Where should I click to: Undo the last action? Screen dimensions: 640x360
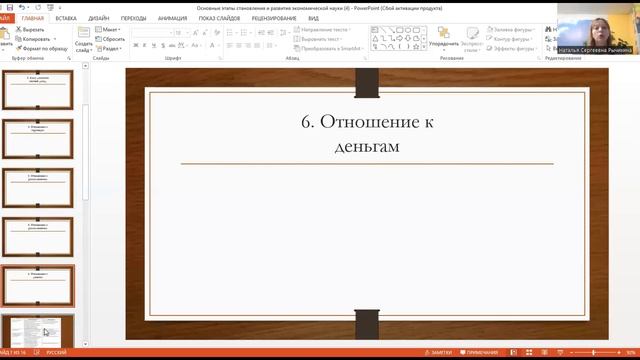click(x=22, y=8)
